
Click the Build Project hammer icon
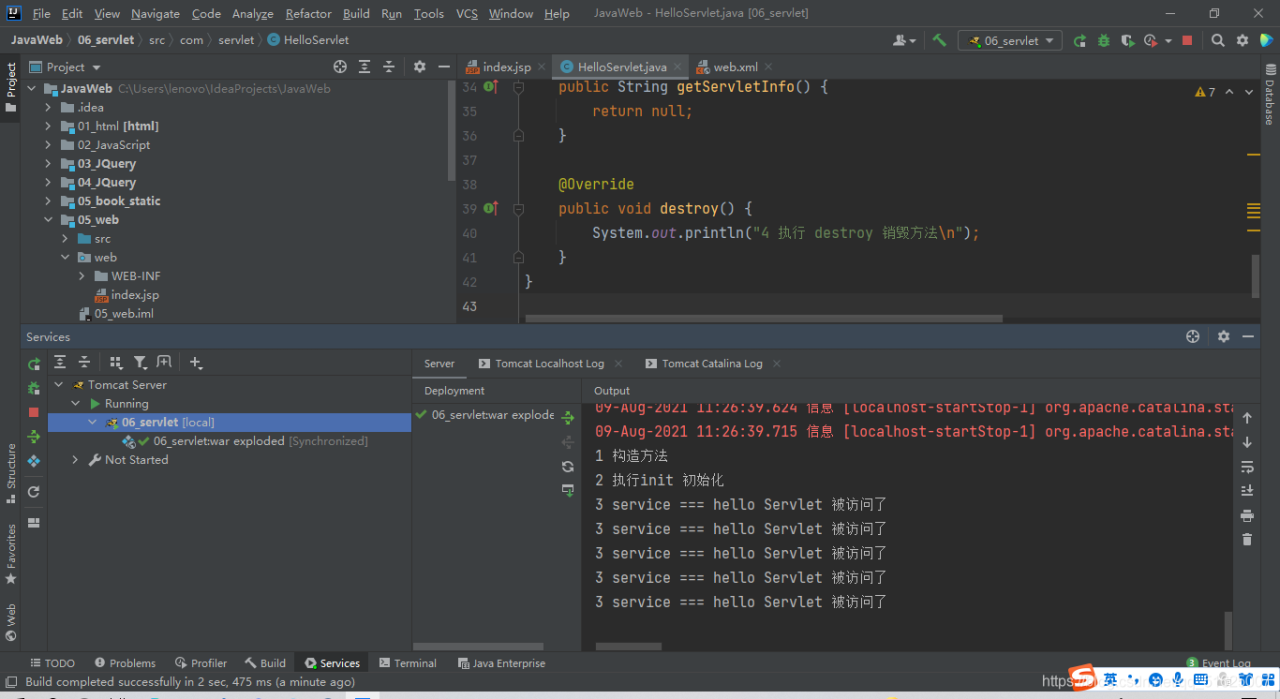[939, 40]
